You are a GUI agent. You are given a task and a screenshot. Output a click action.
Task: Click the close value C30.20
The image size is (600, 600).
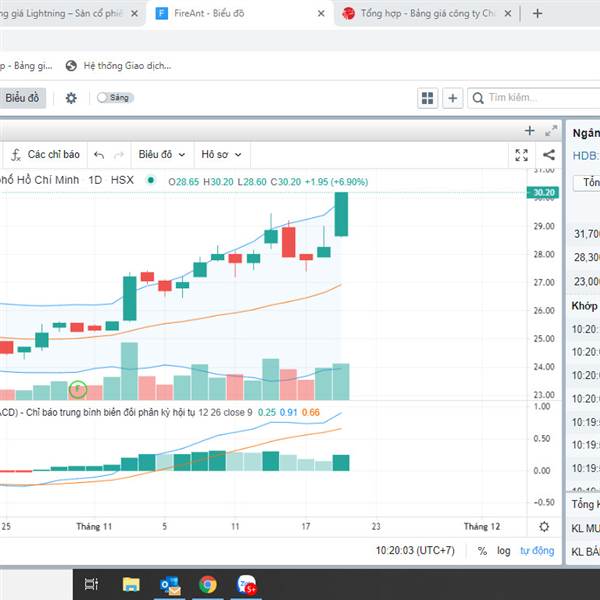(286, 182)
